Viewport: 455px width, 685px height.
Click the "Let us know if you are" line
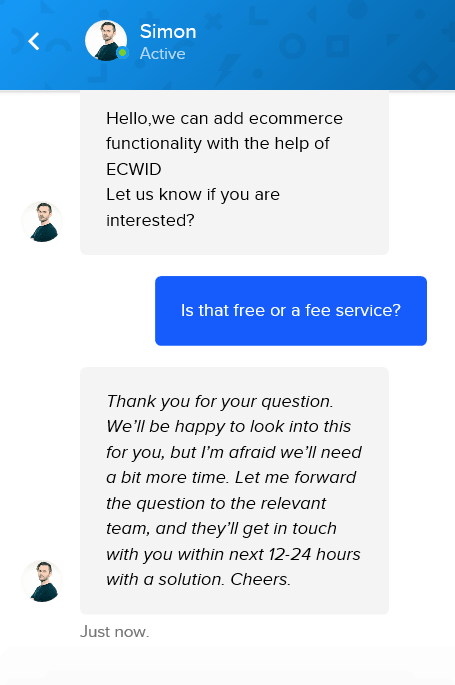(193, 195)
